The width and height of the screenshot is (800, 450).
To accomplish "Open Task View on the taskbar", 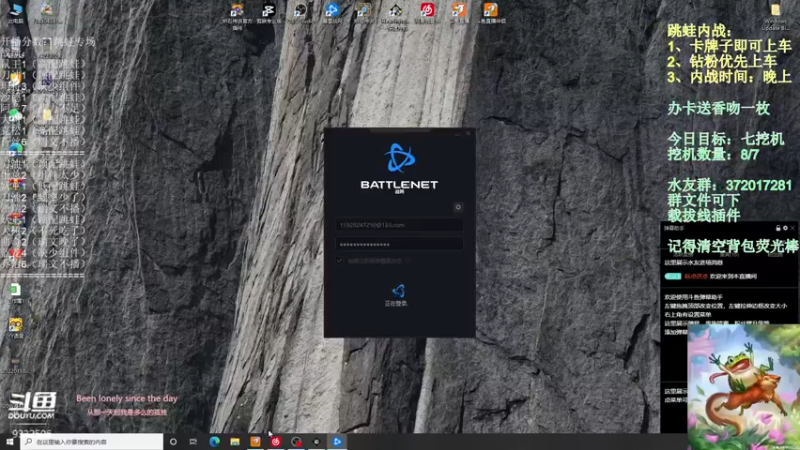I will click(x=193, y=442).
